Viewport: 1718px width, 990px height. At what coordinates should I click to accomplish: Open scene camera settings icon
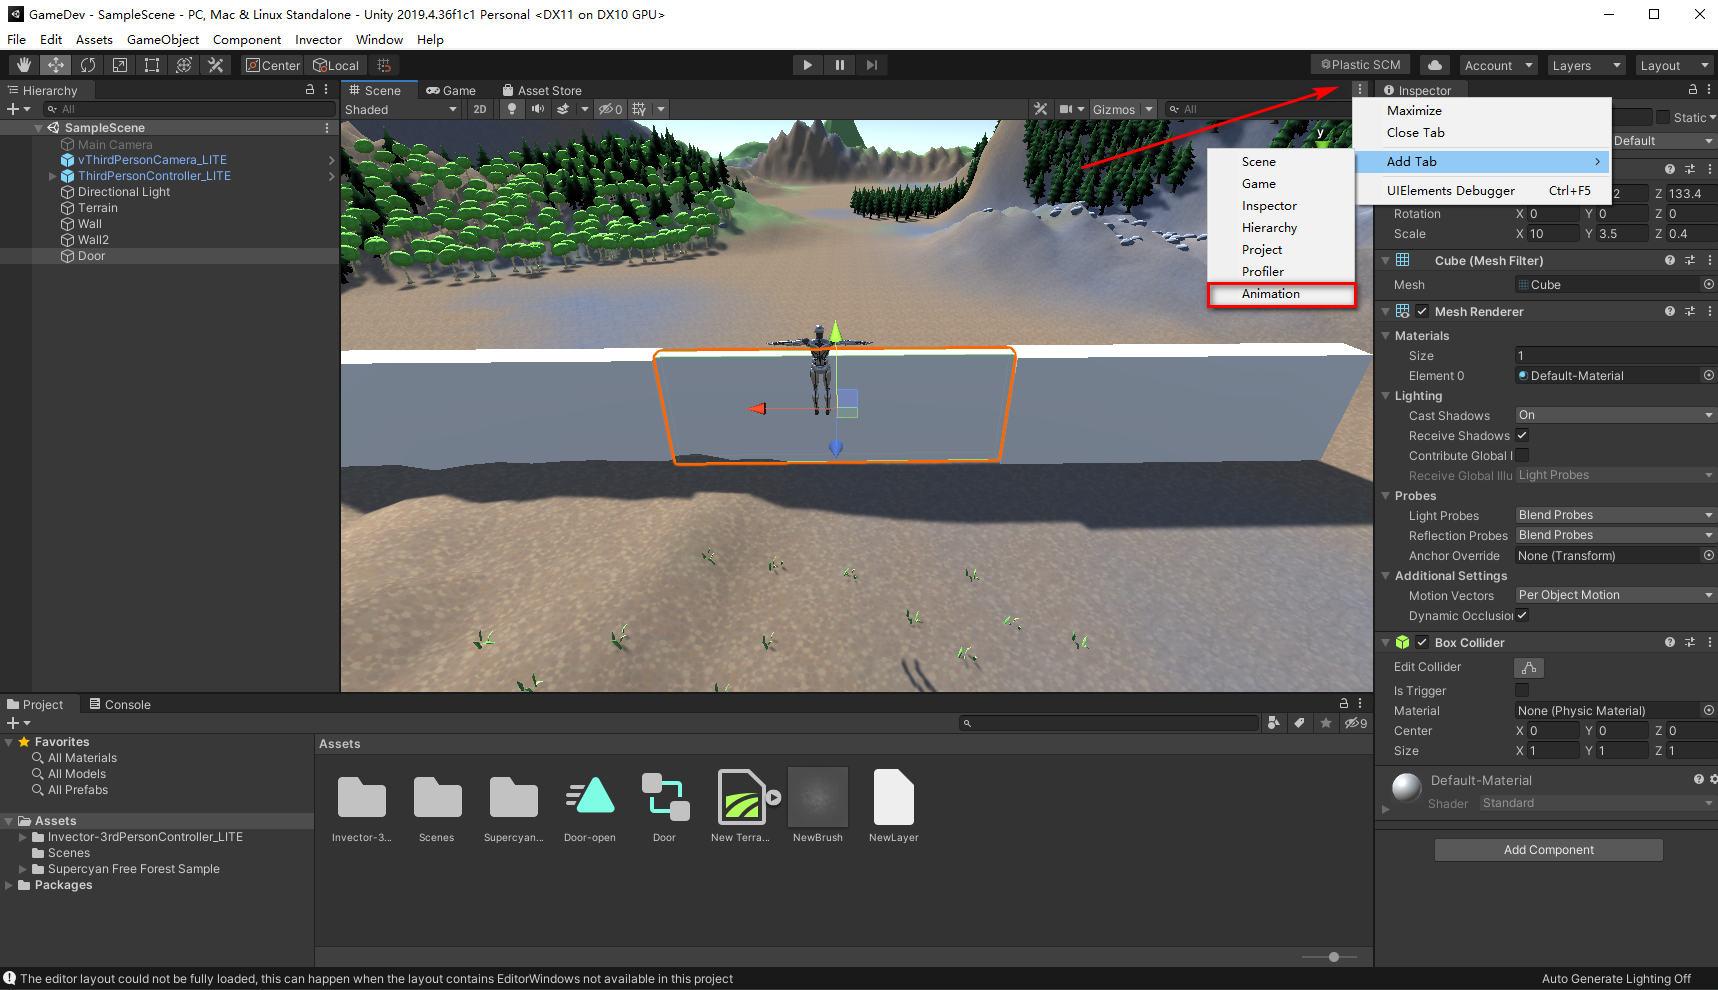(1066, 109)
